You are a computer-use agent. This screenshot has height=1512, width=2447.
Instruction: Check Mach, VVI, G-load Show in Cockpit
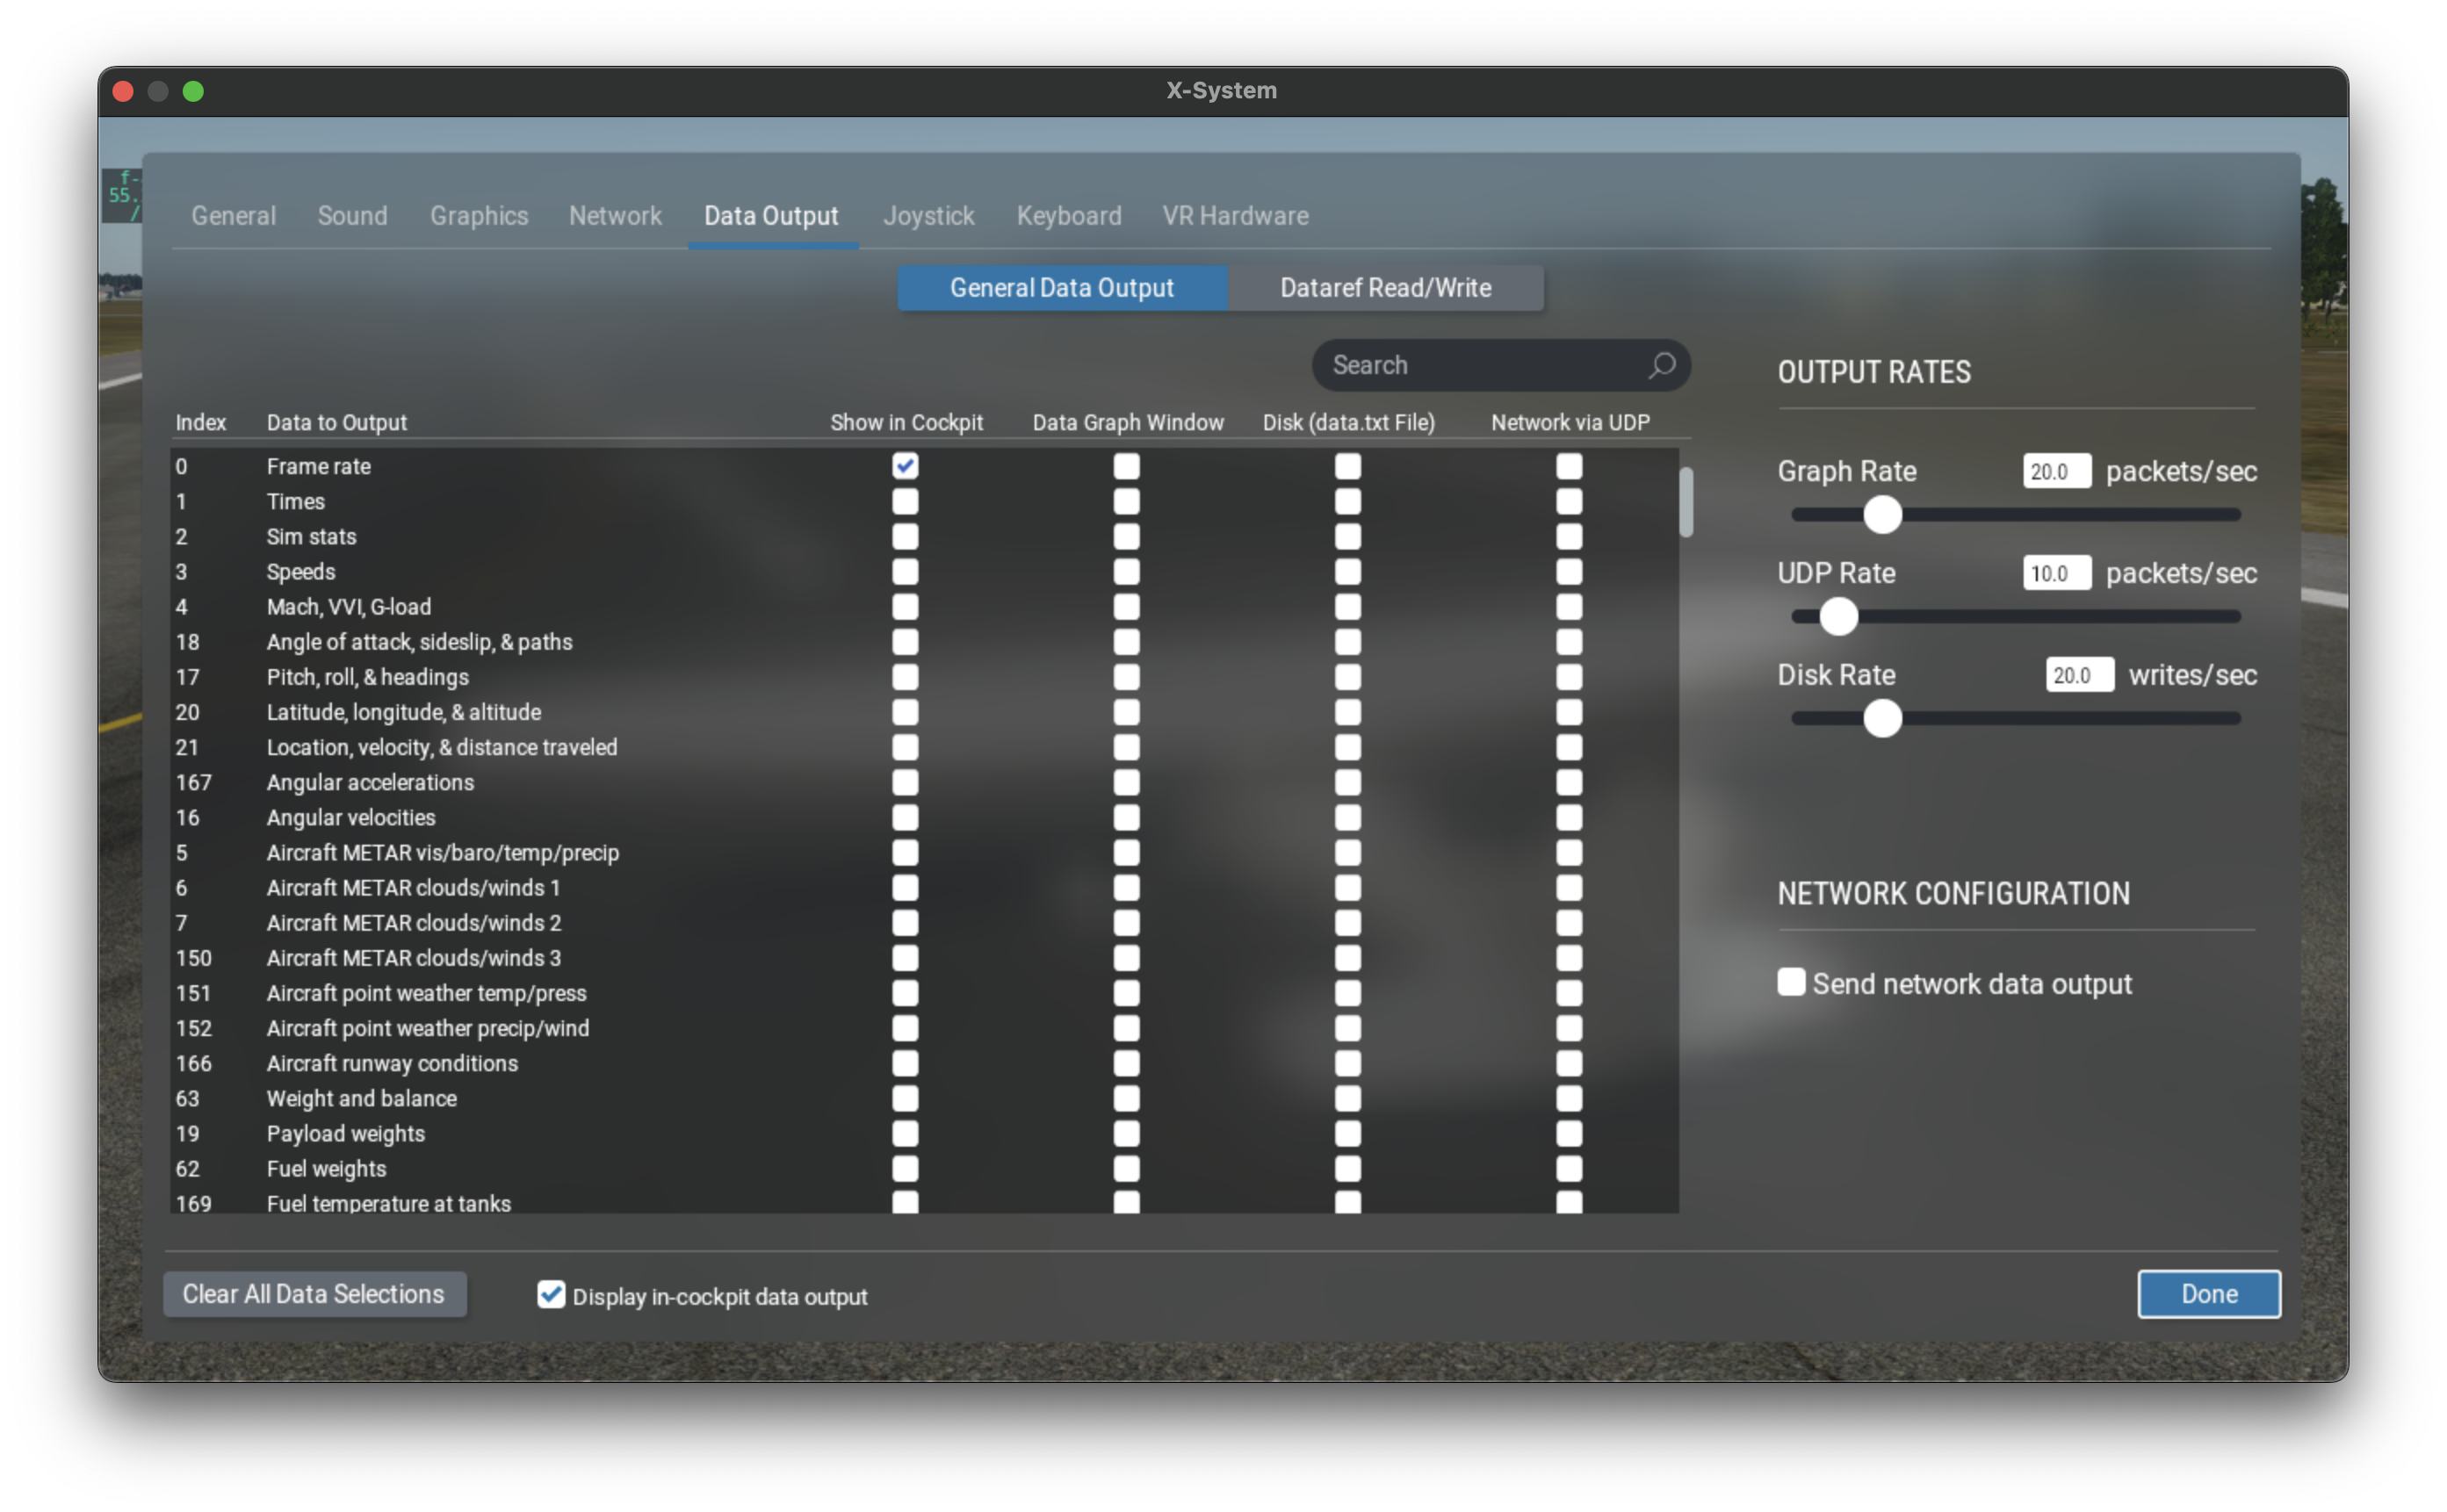(x=905, y=606)
